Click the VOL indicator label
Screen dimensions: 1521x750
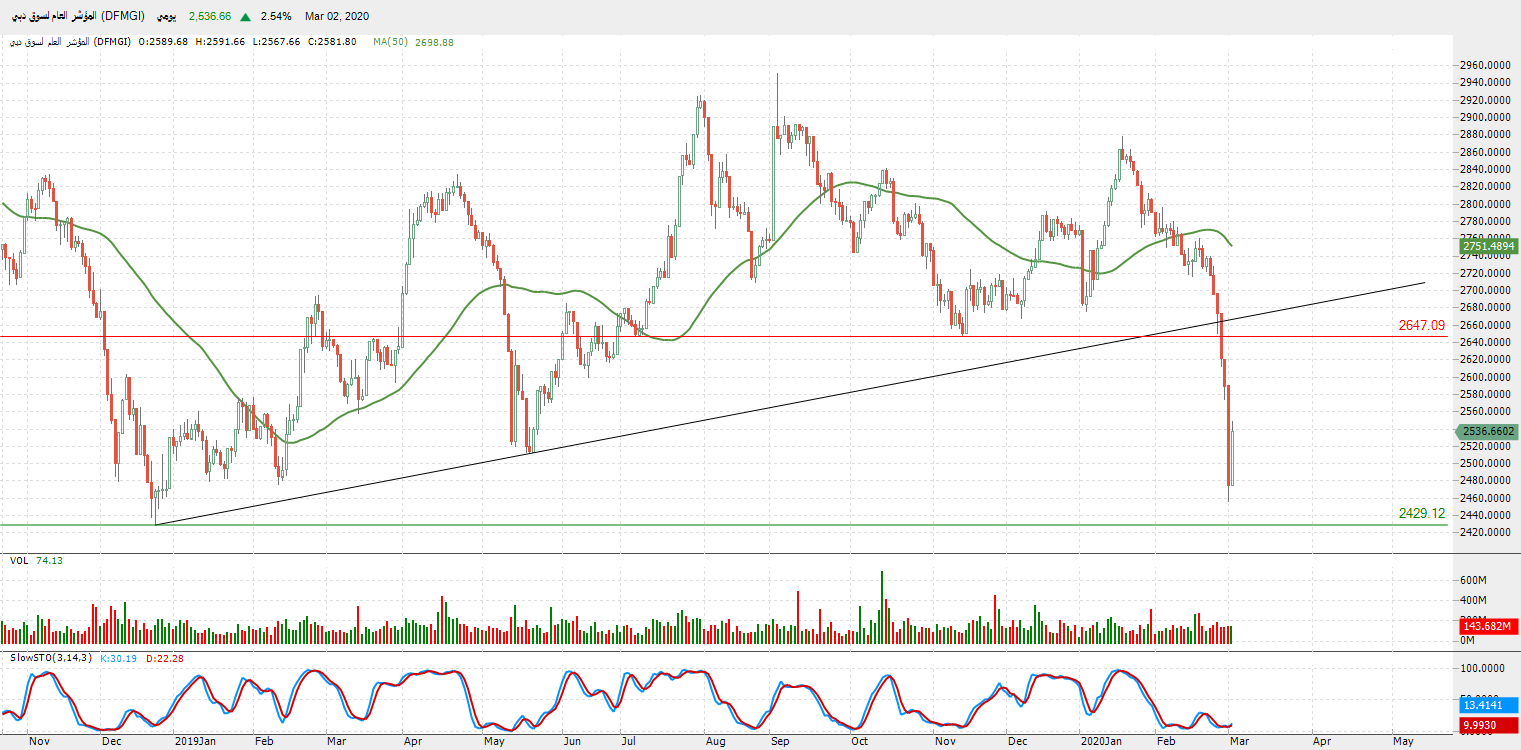tap(19, 561)
